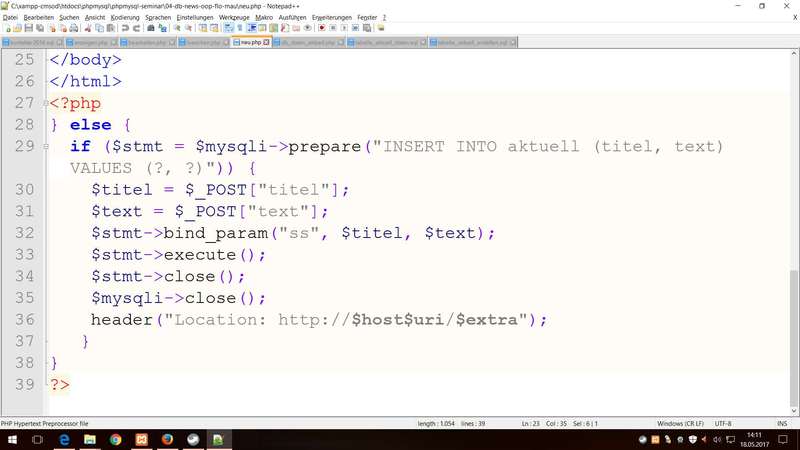Open the Ausführen menu

tap(292, 17)
